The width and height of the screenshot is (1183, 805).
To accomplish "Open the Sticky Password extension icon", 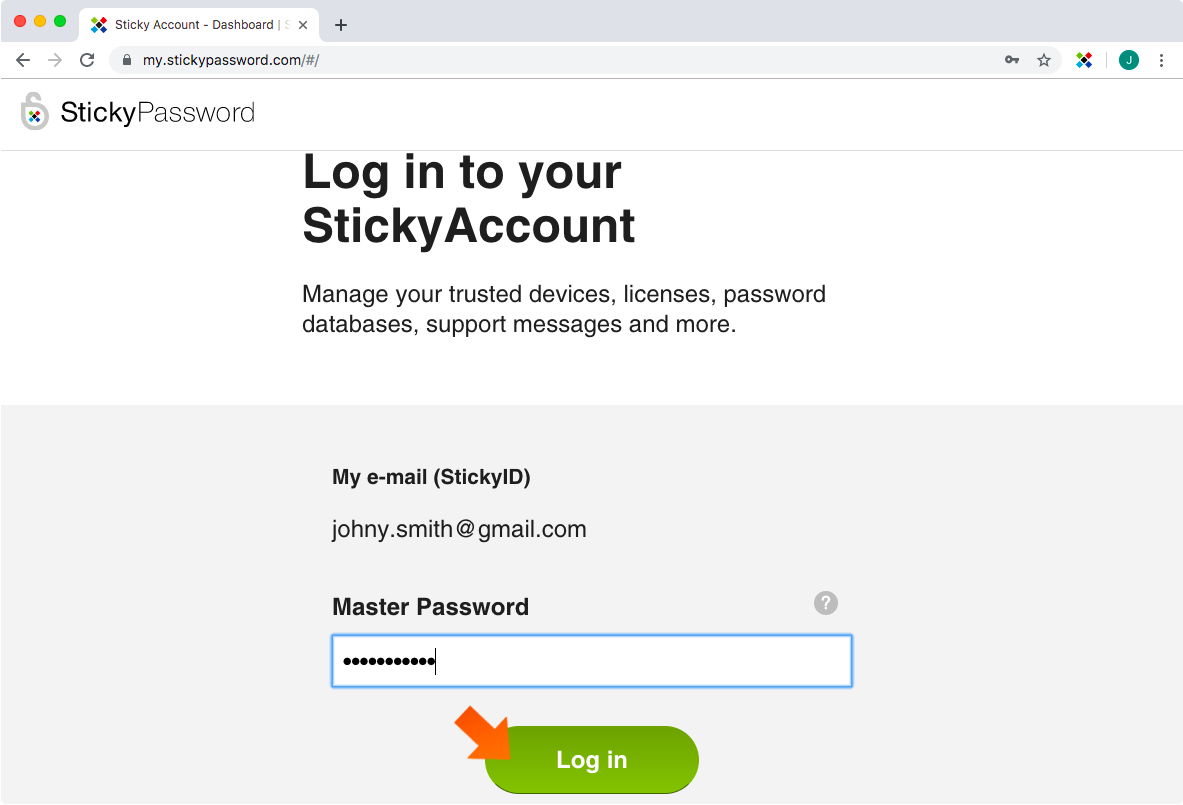I will tap(1084, 60).
